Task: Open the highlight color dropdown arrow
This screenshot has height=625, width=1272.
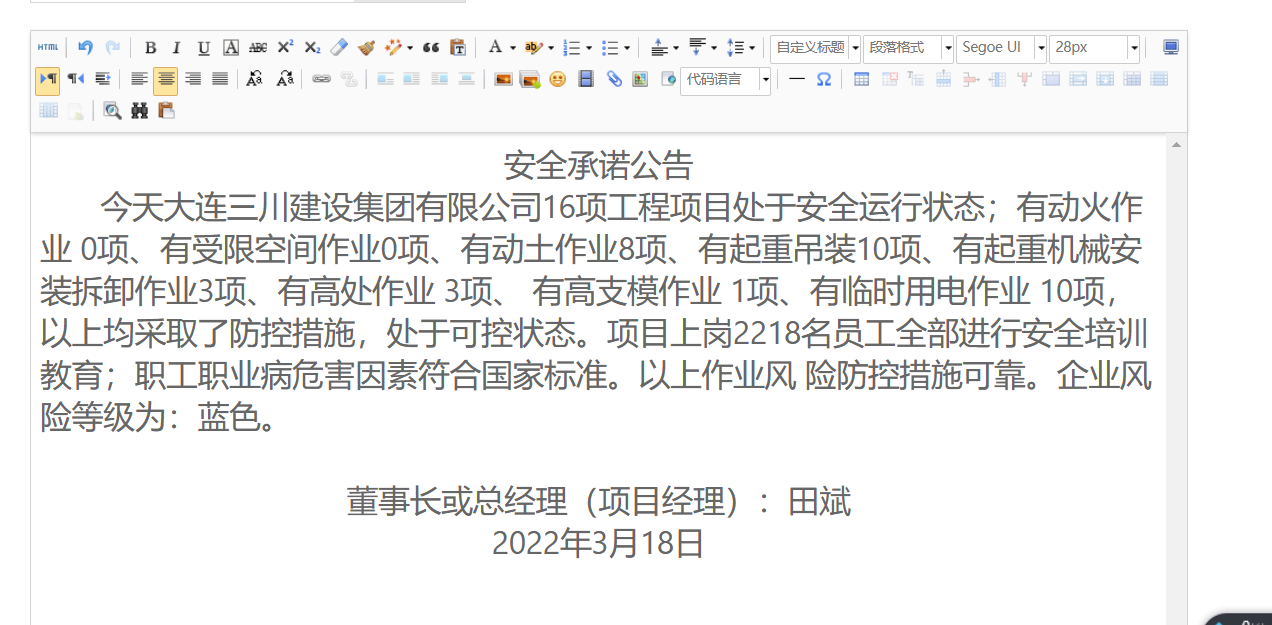Action: [x=551, y=47]
